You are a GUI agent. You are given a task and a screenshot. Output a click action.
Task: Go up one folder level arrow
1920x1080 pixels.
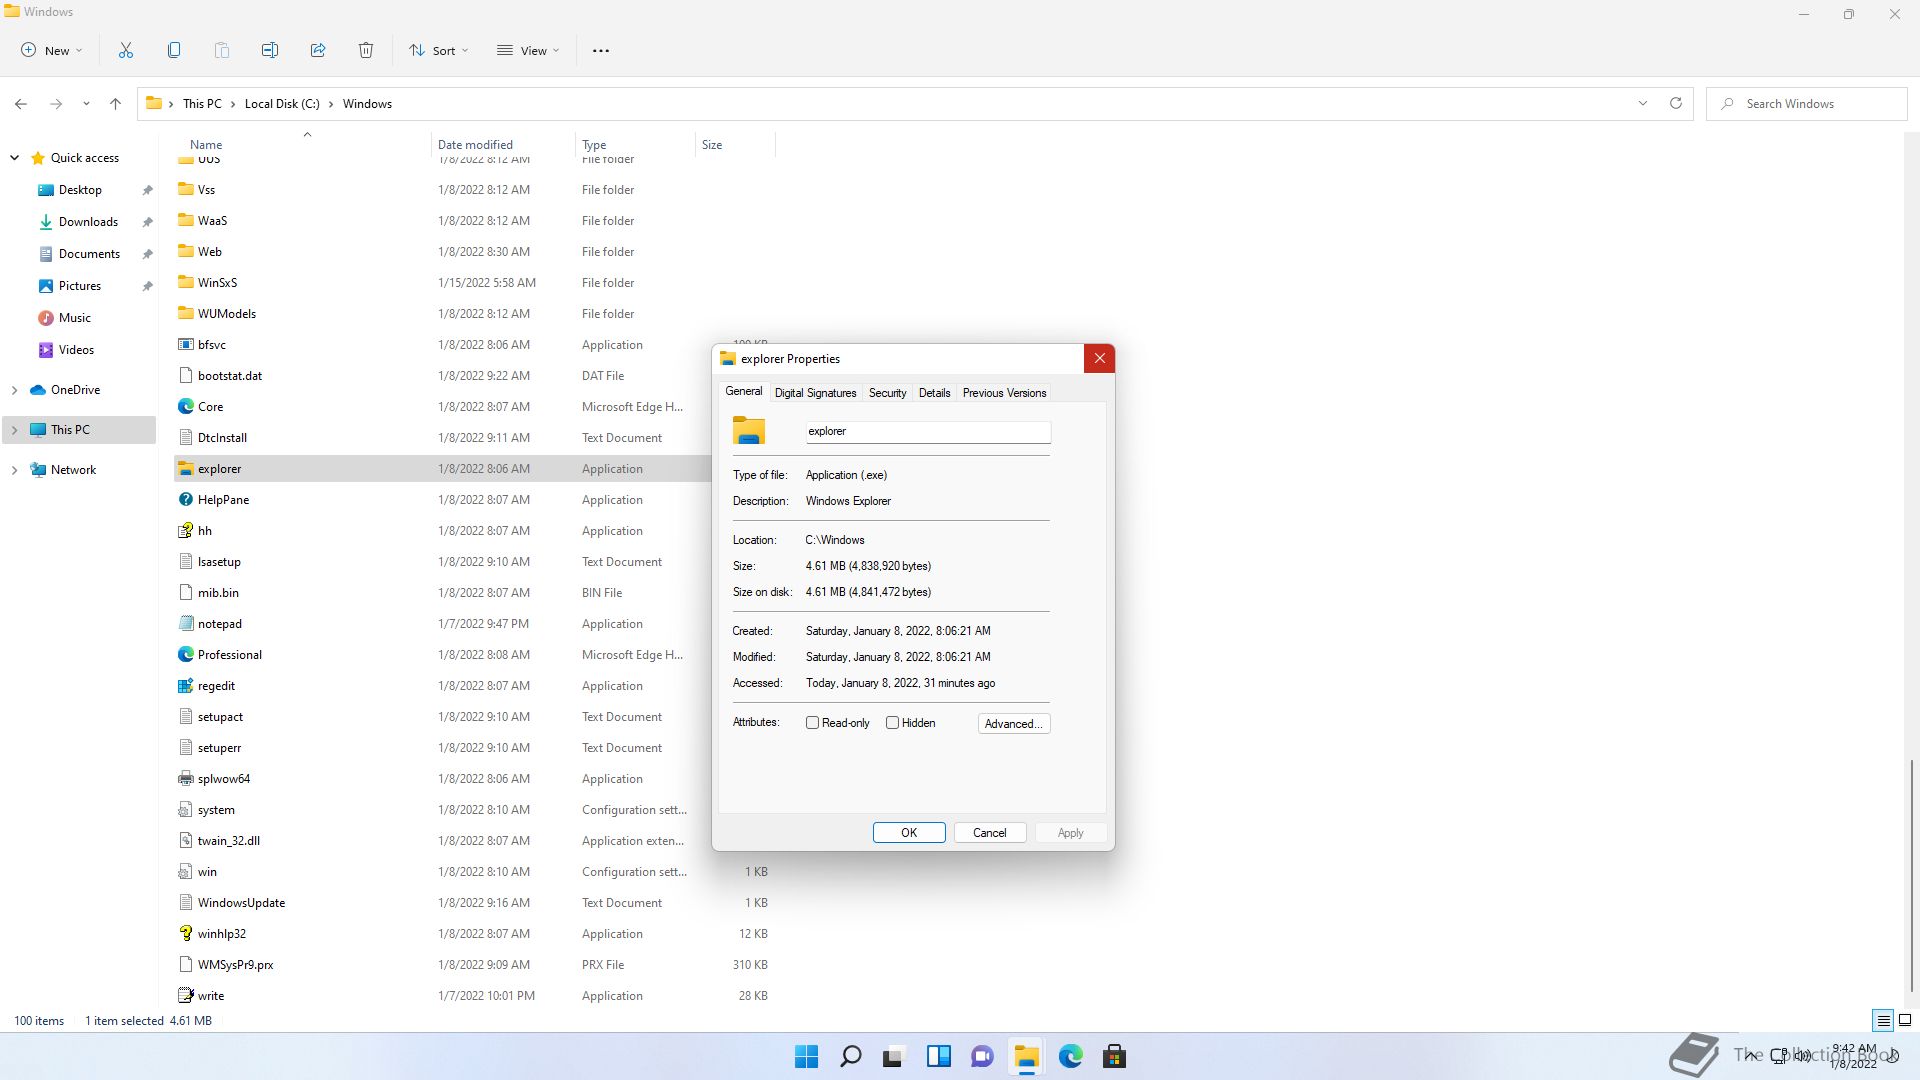click(115, 103)
